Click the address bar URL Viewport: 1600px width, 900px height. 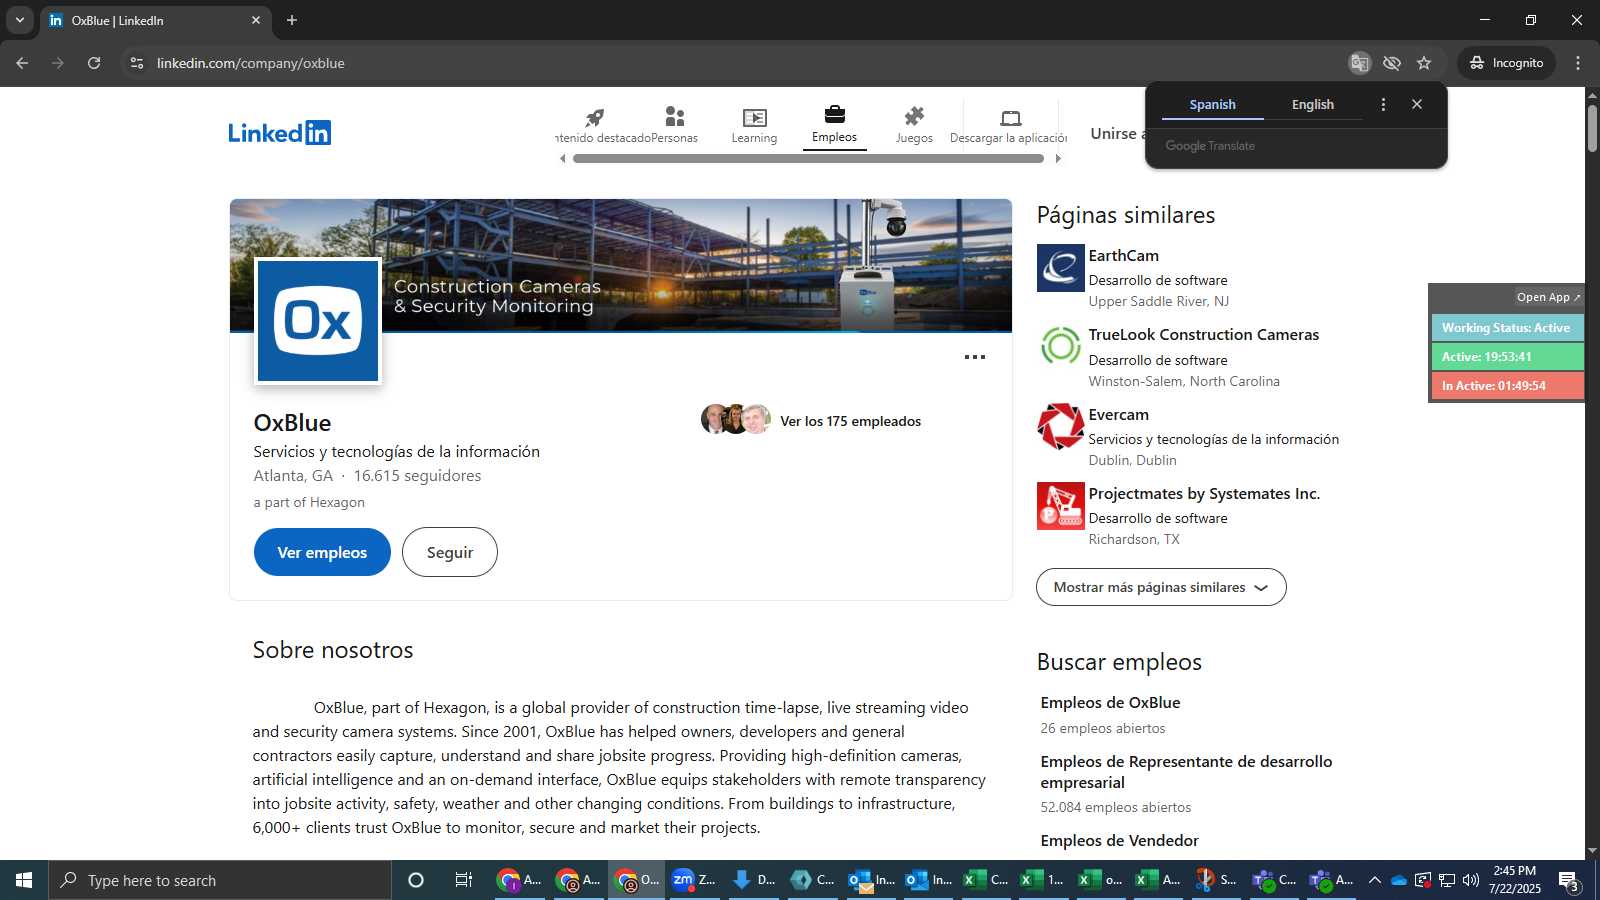251,63
